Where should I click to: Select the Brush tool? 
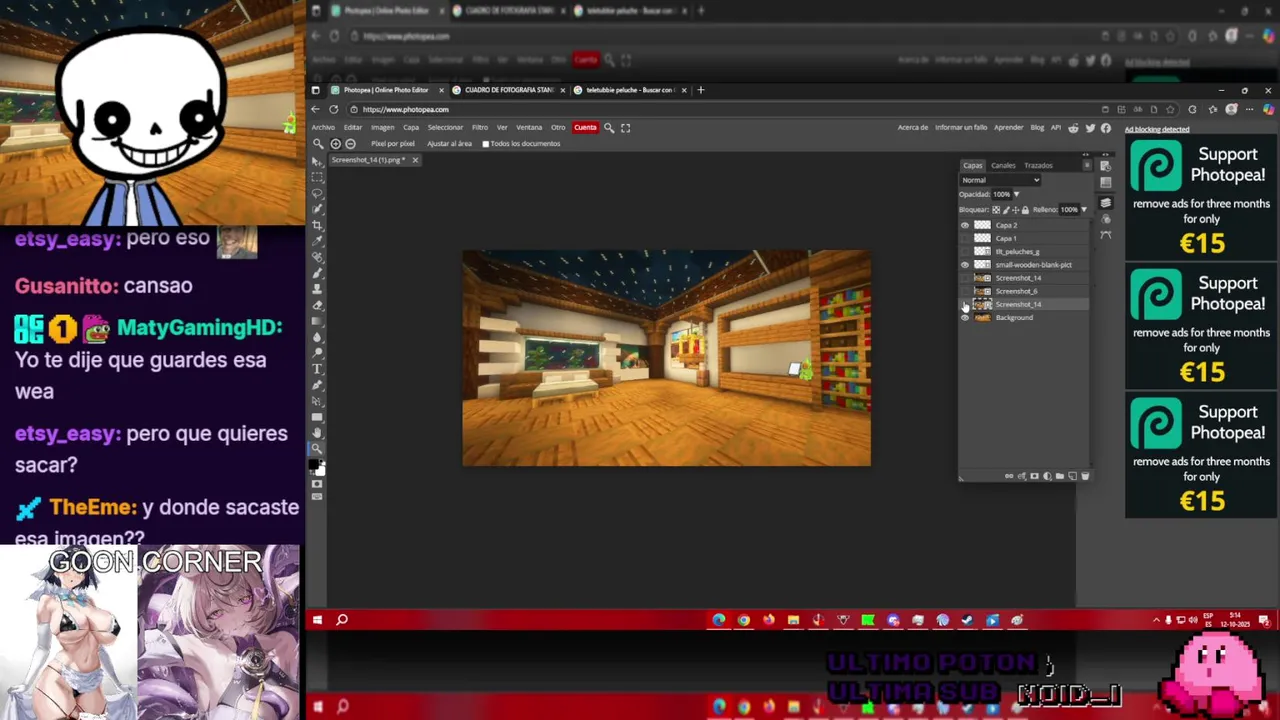[317, 274]
